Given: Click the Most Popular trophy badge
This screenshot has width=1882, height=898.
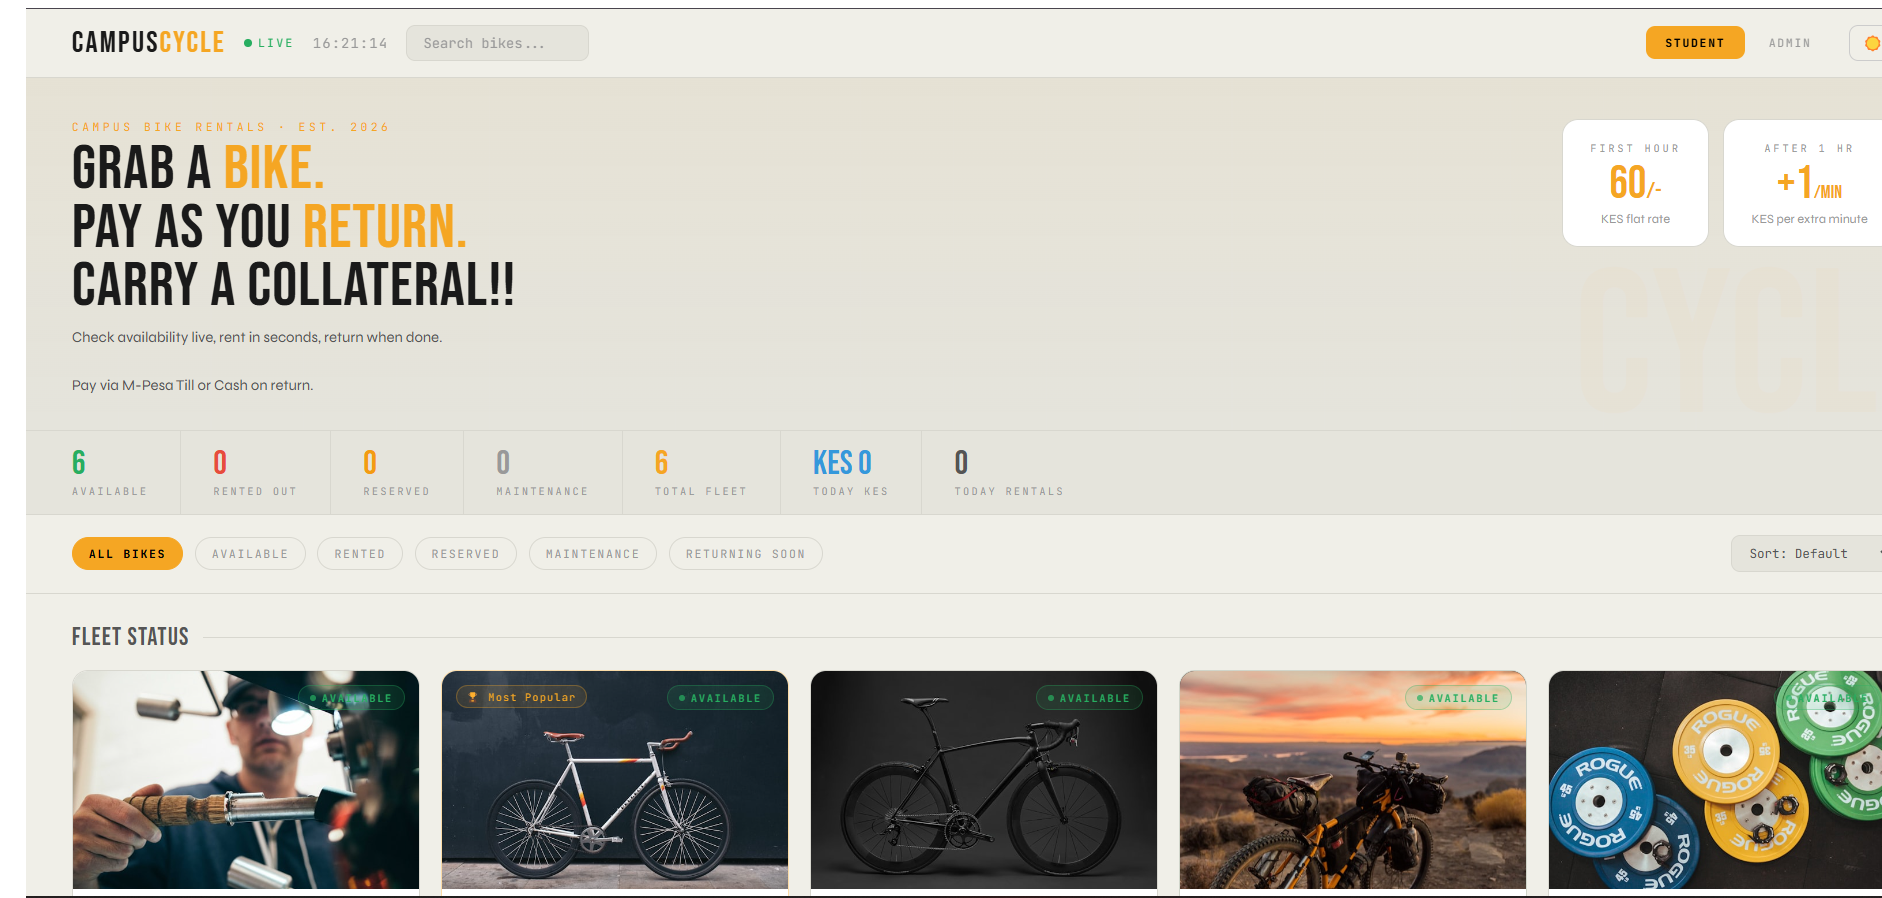Looking at the screenshot, I should [521, 697].
